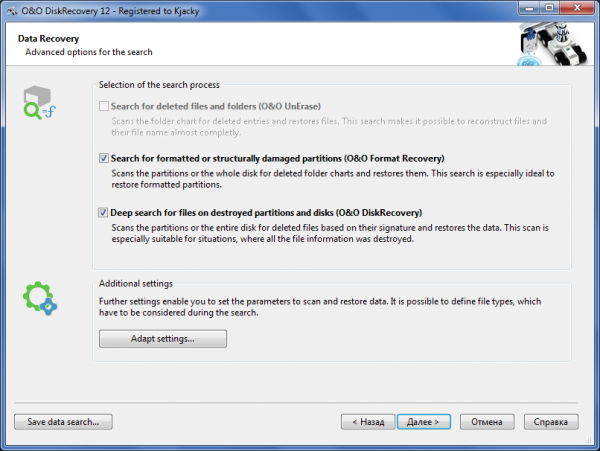
Task: Click the O&O DiskRecovery title bar icon
Action: [12, 11]
